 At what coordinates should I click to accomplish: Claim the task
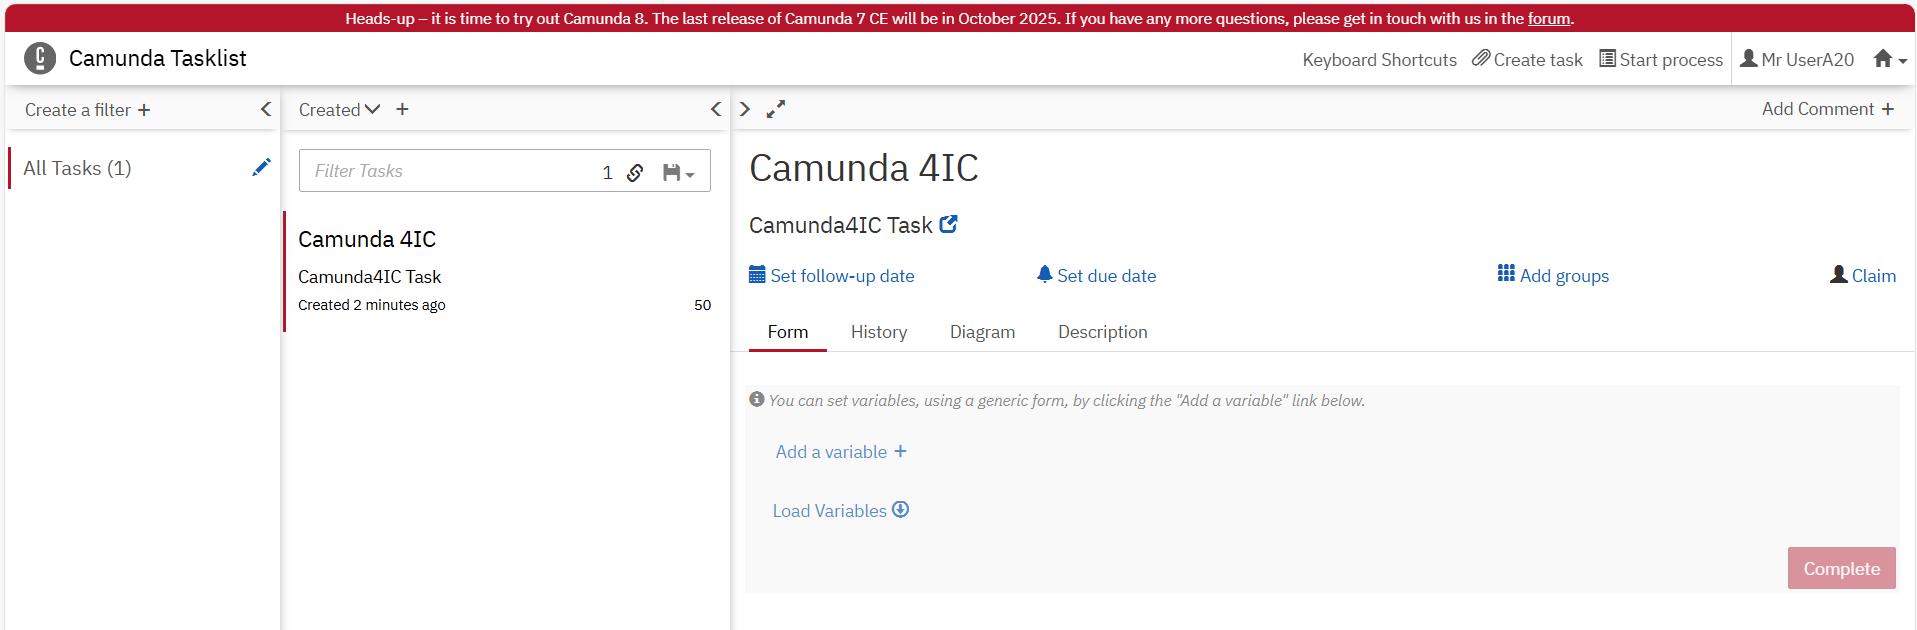coord(1863,276)
